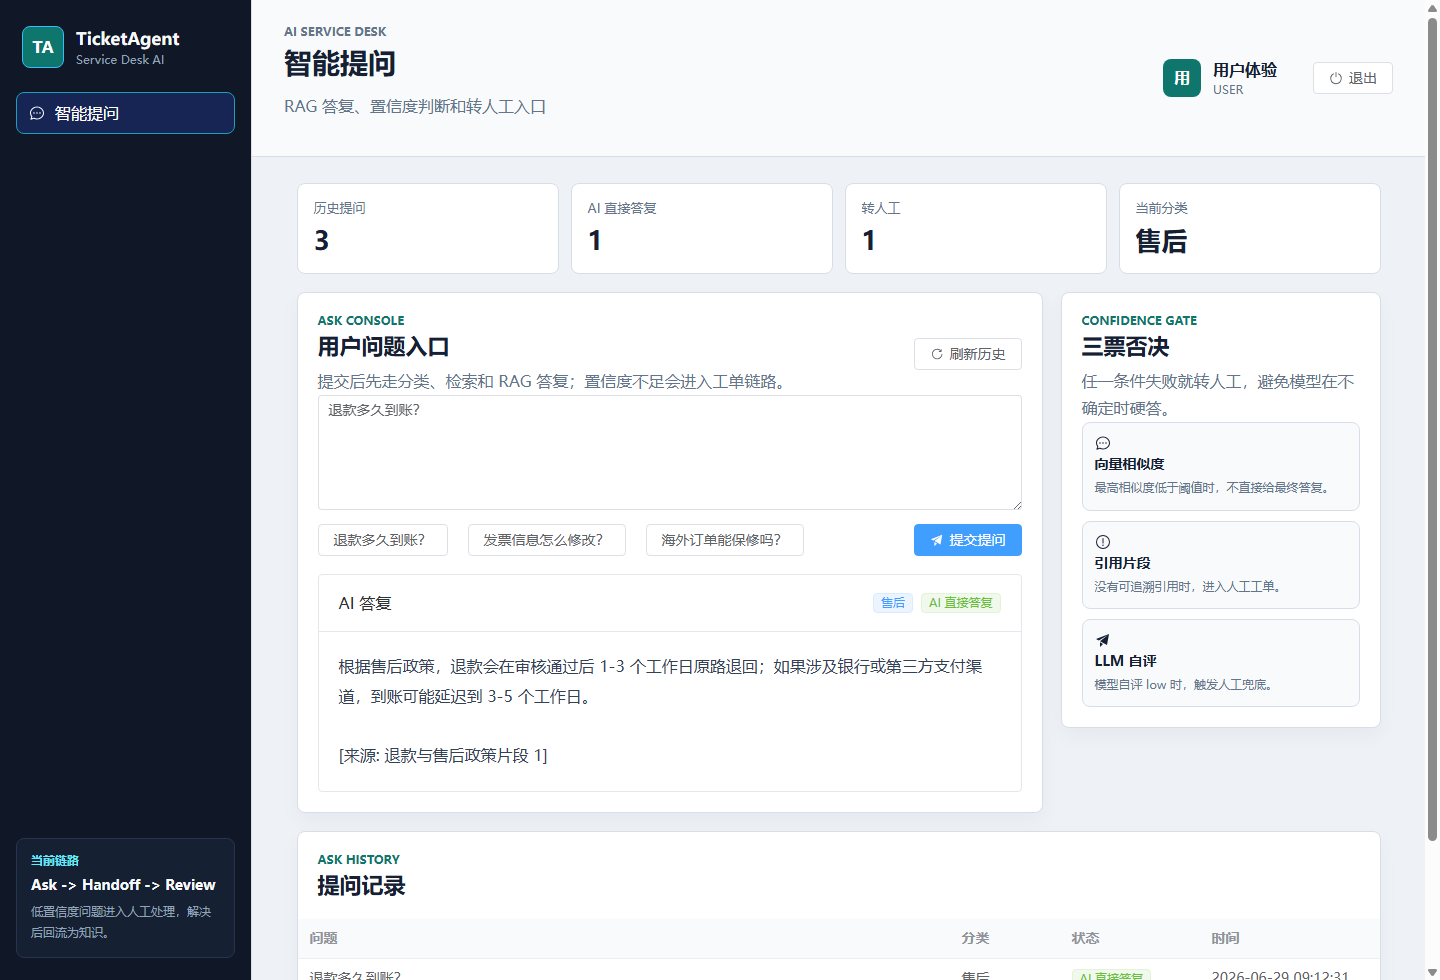Choose the 发票信息怎么修改? suggestion chip
This screenshot has height=980, width=1440.
(547, 540)
